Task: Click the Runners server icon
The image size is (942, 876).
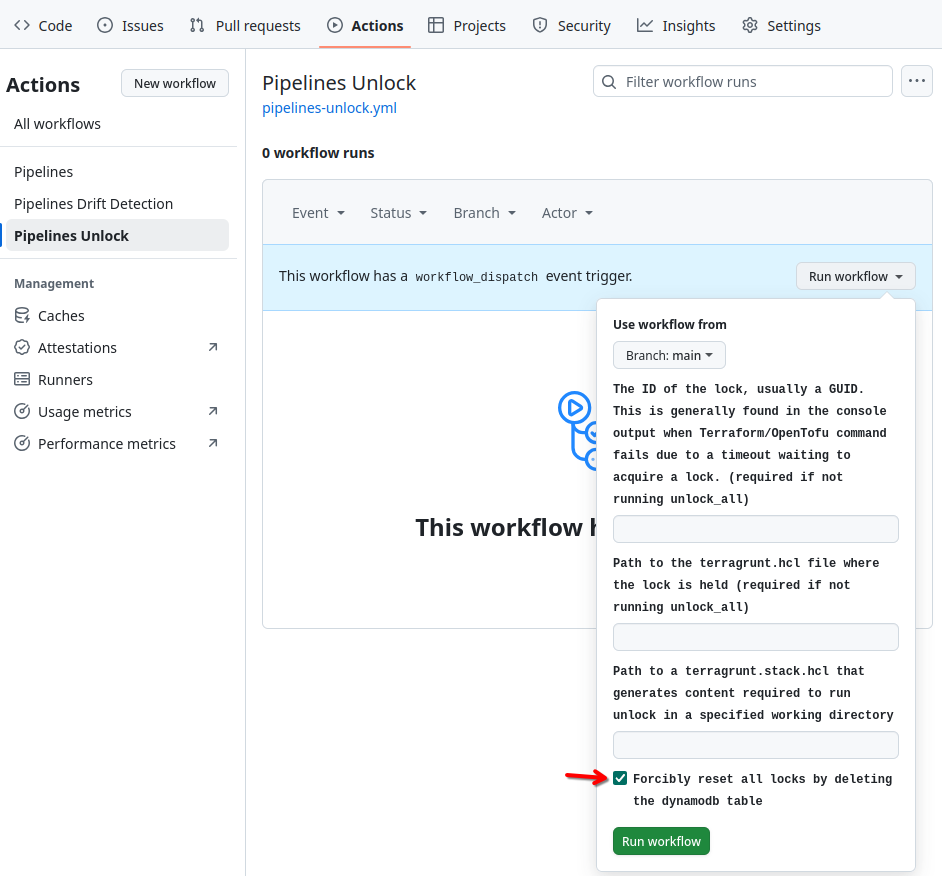Action: tap(22, 380)
